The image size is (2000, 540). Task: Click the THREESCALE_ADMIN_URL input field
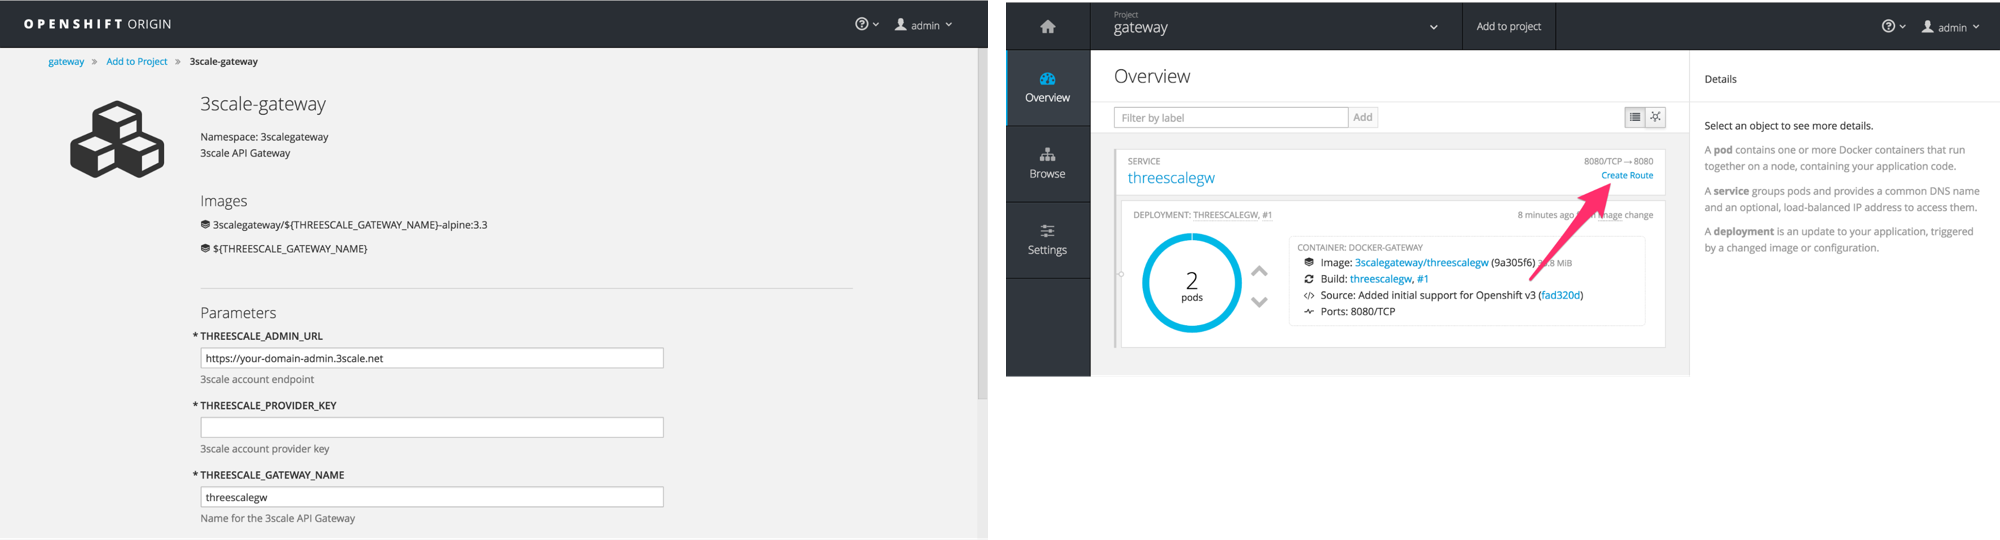tap(432, 358)
